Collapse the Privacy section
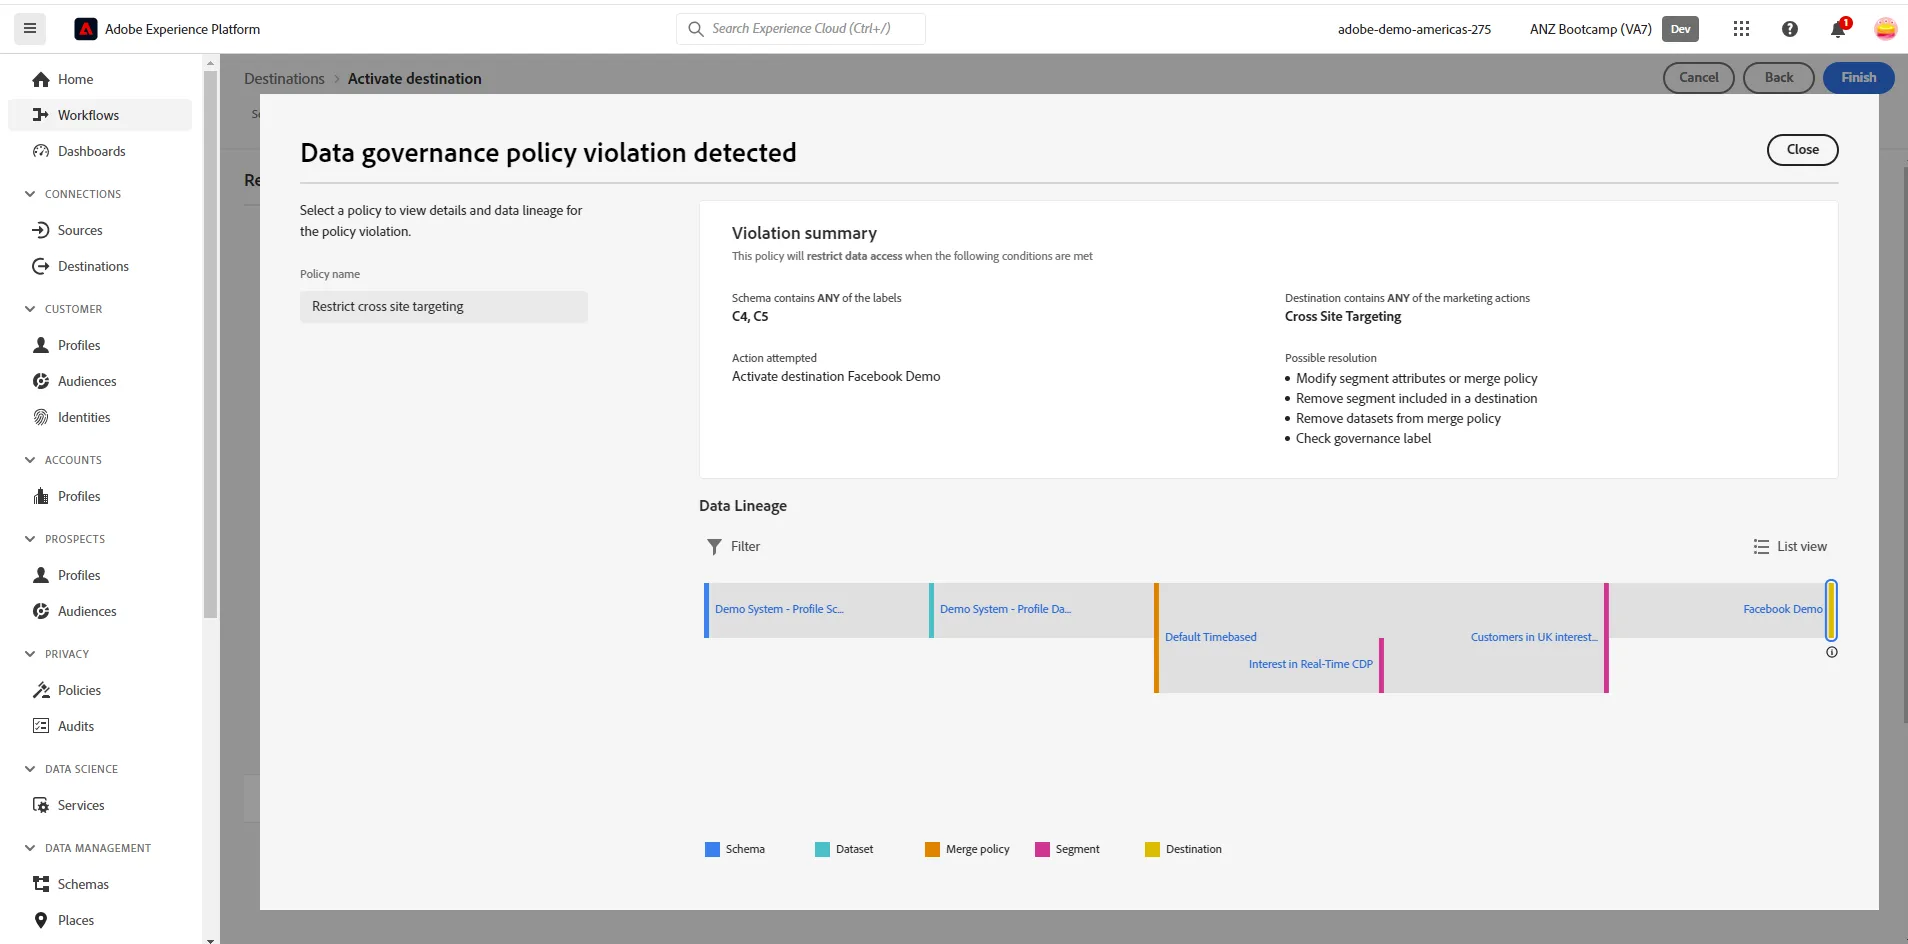 click(30, 654)
